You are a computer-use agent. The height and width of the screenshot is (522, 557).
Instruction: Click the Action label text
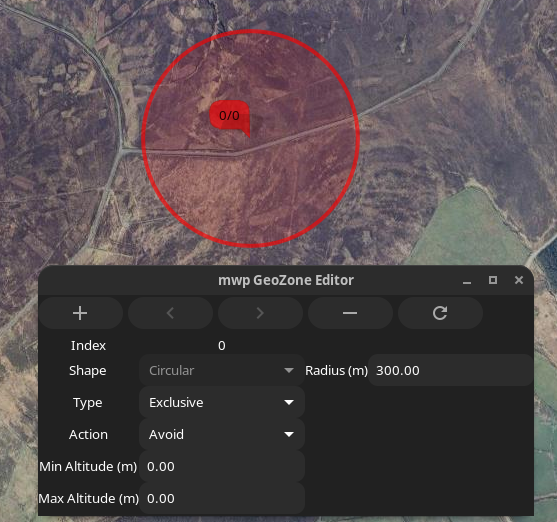88,435
